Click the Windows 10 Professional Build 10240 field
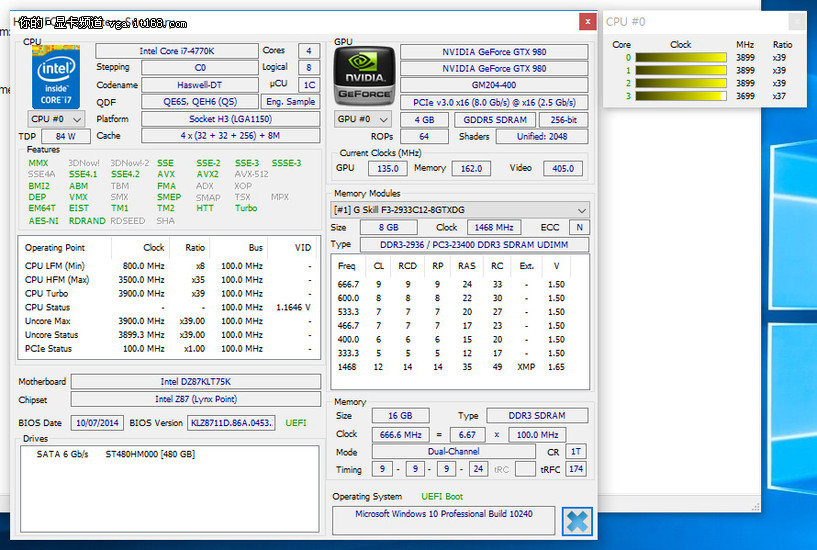 point(443,520)
